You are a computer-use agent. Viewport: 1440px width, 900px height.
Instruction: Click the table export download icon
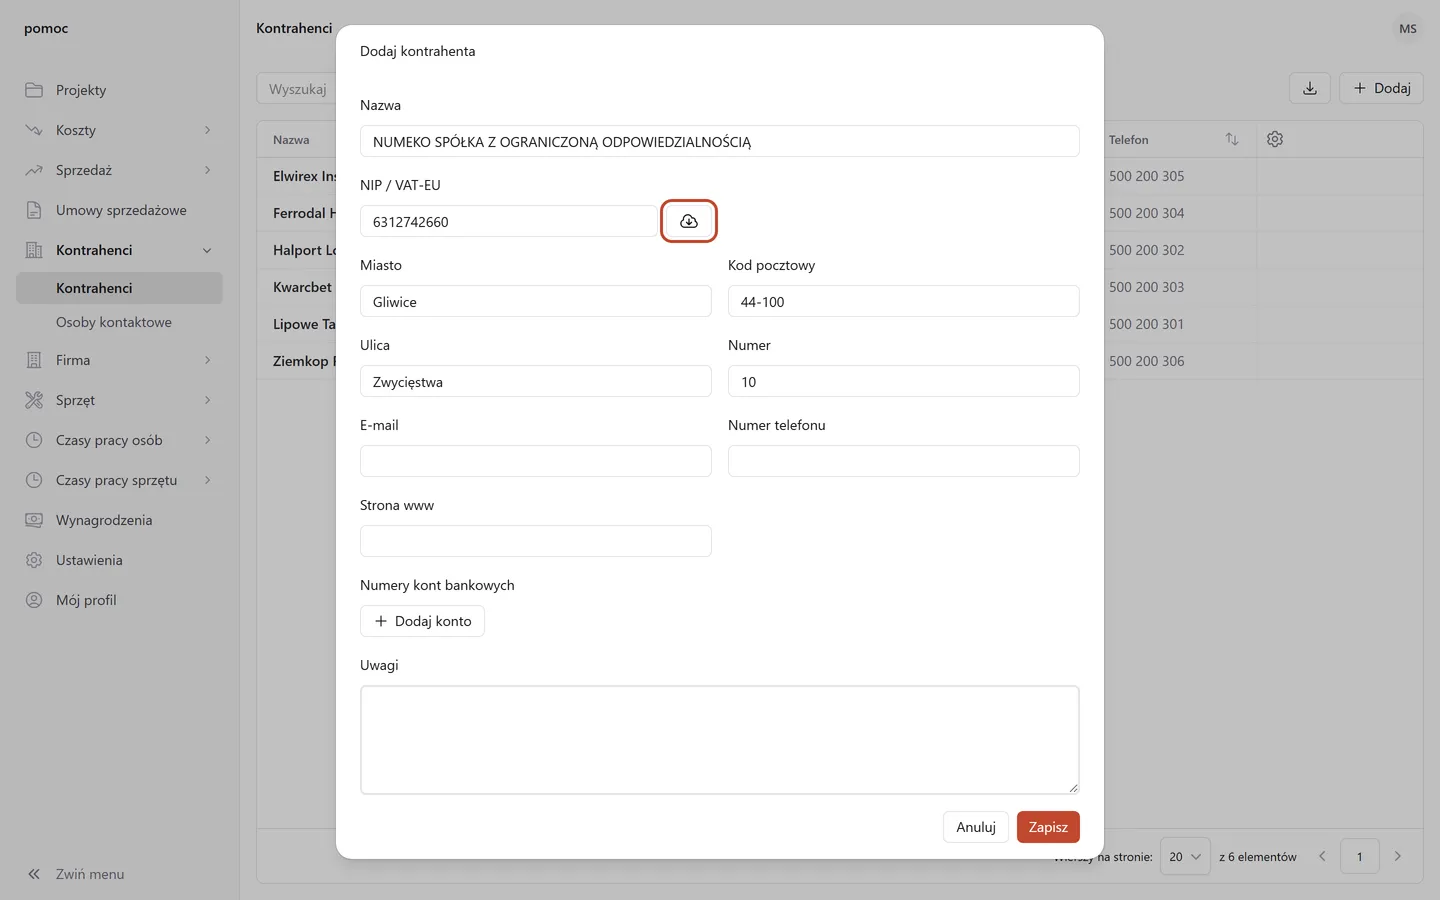pos(1310,88)
